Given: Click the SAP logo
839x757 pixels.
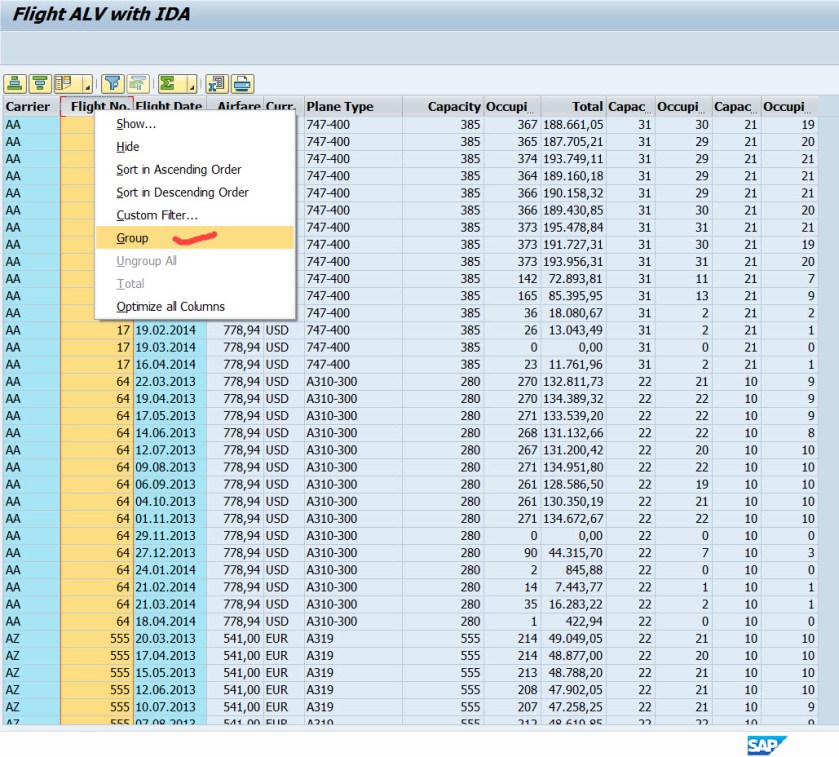Looking at the screenshot, I should [766, 745].
